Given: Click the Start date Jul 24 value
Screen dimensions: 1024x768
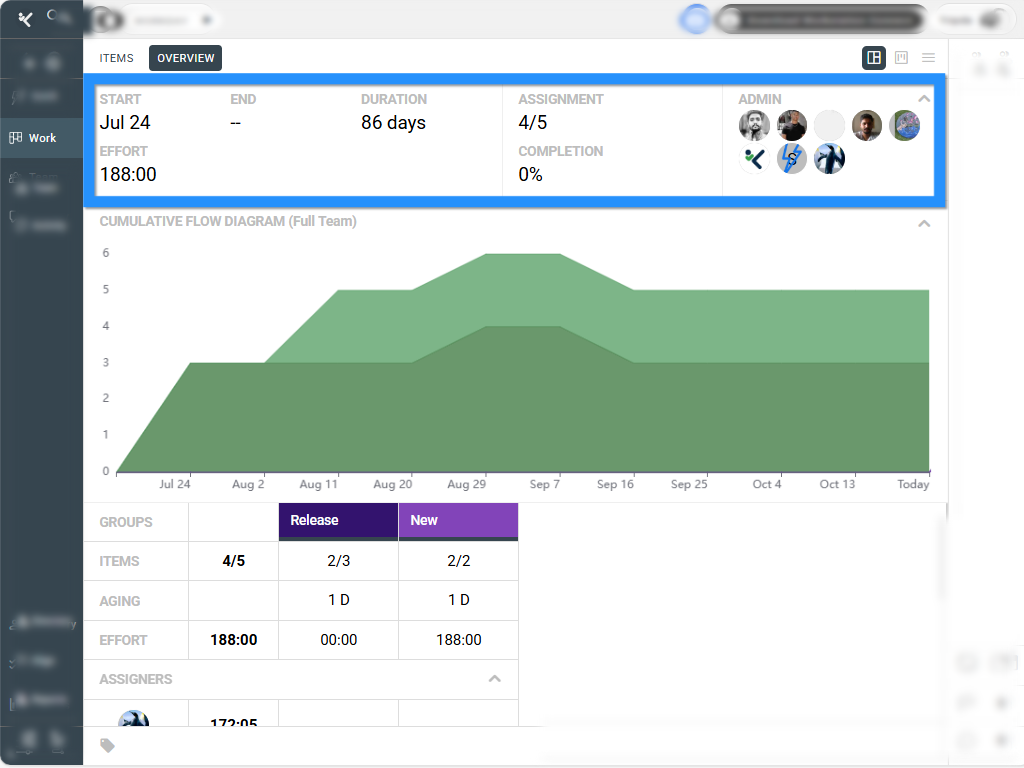Looking at the screenshot, I should point(125,123).
